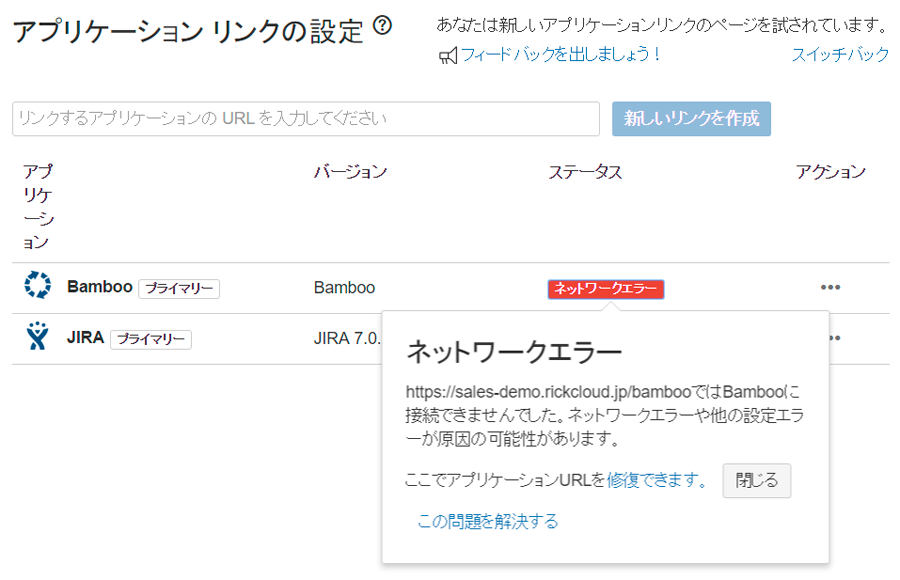Open the この問題を解決する link
This screenshot has height=580, width=900.
click(488, 521)
